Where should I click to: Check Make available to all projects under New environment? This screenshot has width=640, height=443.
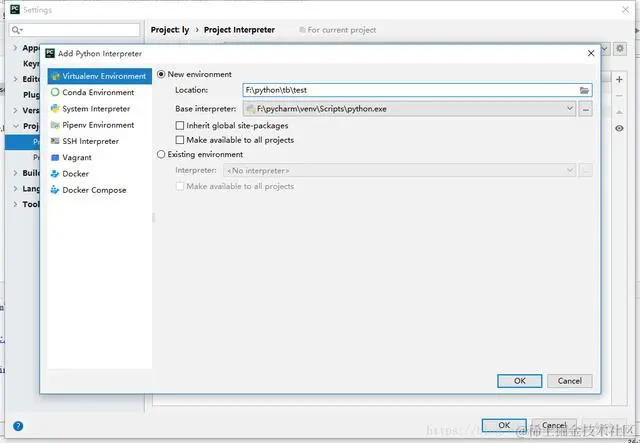tap(180, 140)
